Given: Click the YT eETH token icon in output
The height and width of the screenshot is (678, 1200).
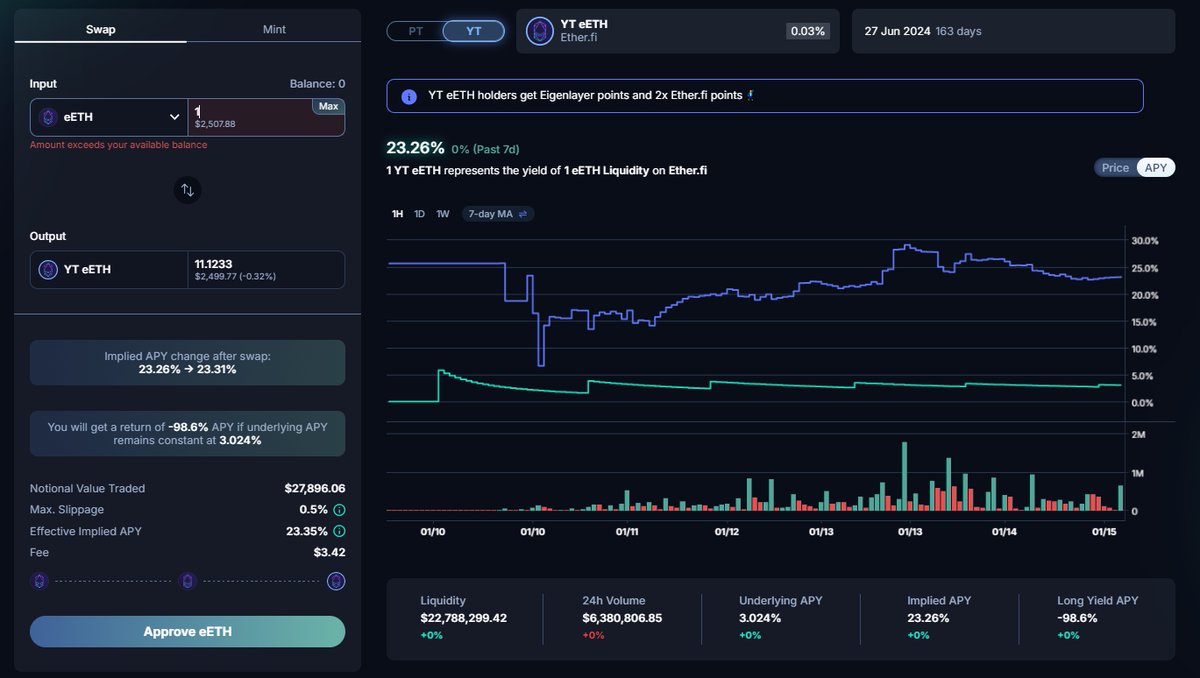Looking at the screenshot, I should pyautogui.click(x=48, y=269).
